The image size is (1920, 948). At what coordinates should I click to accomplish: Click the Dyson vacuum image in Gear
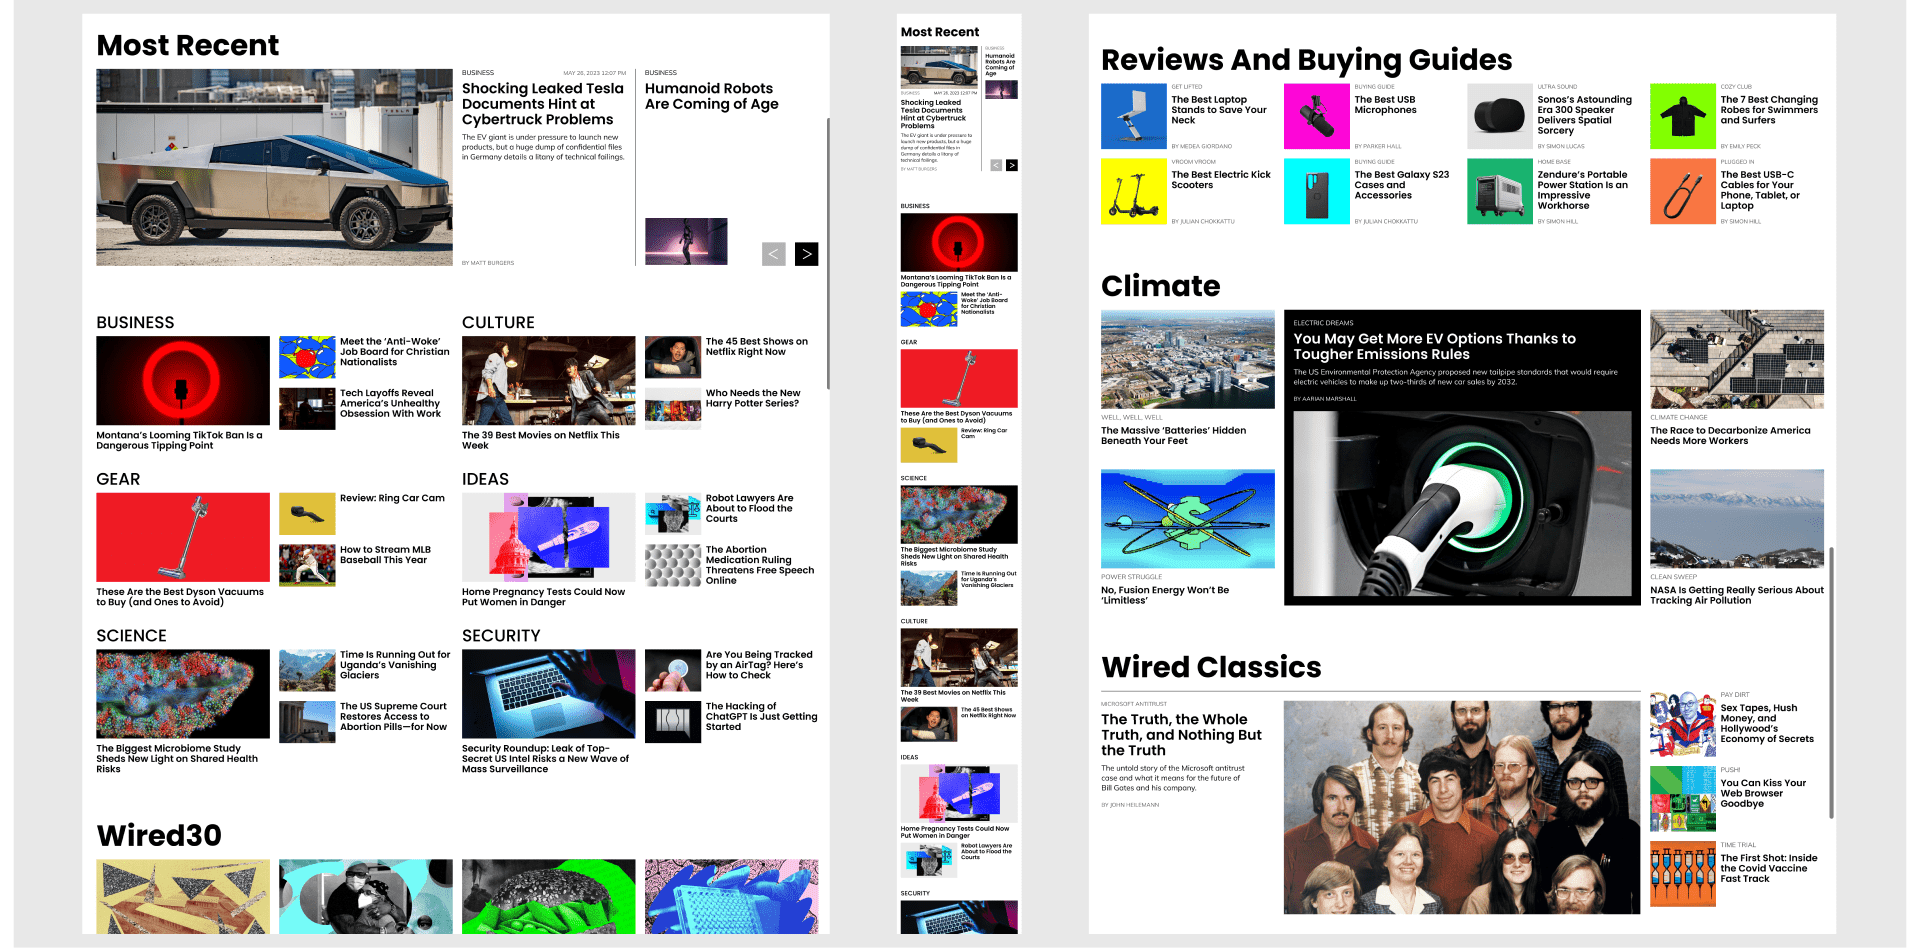(x=182, y=537)
